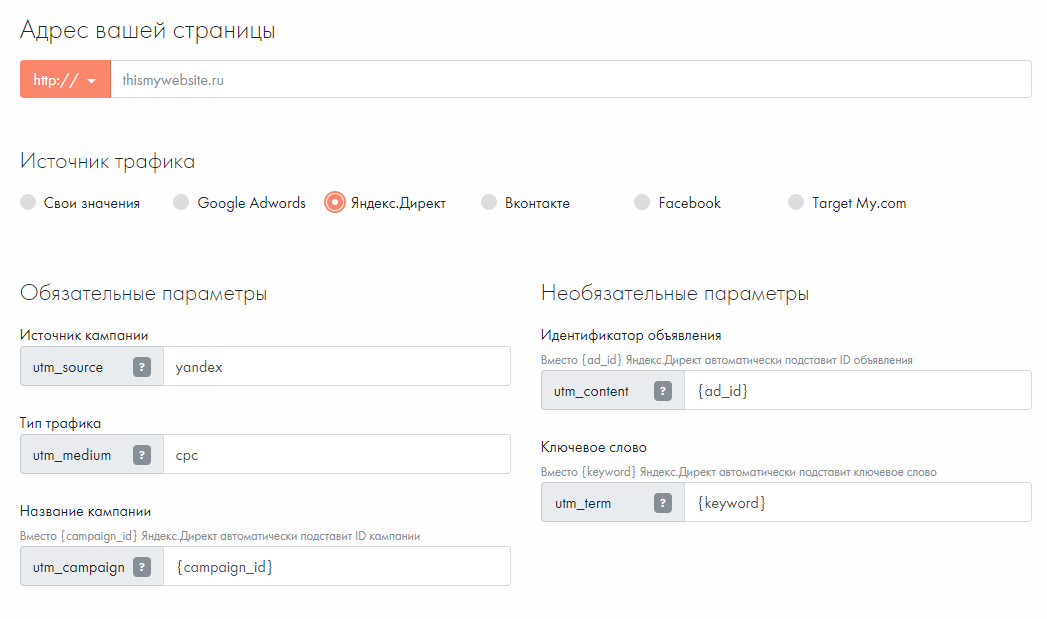The width and height of the screenshot is (1047, 619).
Task: Click the Название кампании label
Action: [85, 511]
